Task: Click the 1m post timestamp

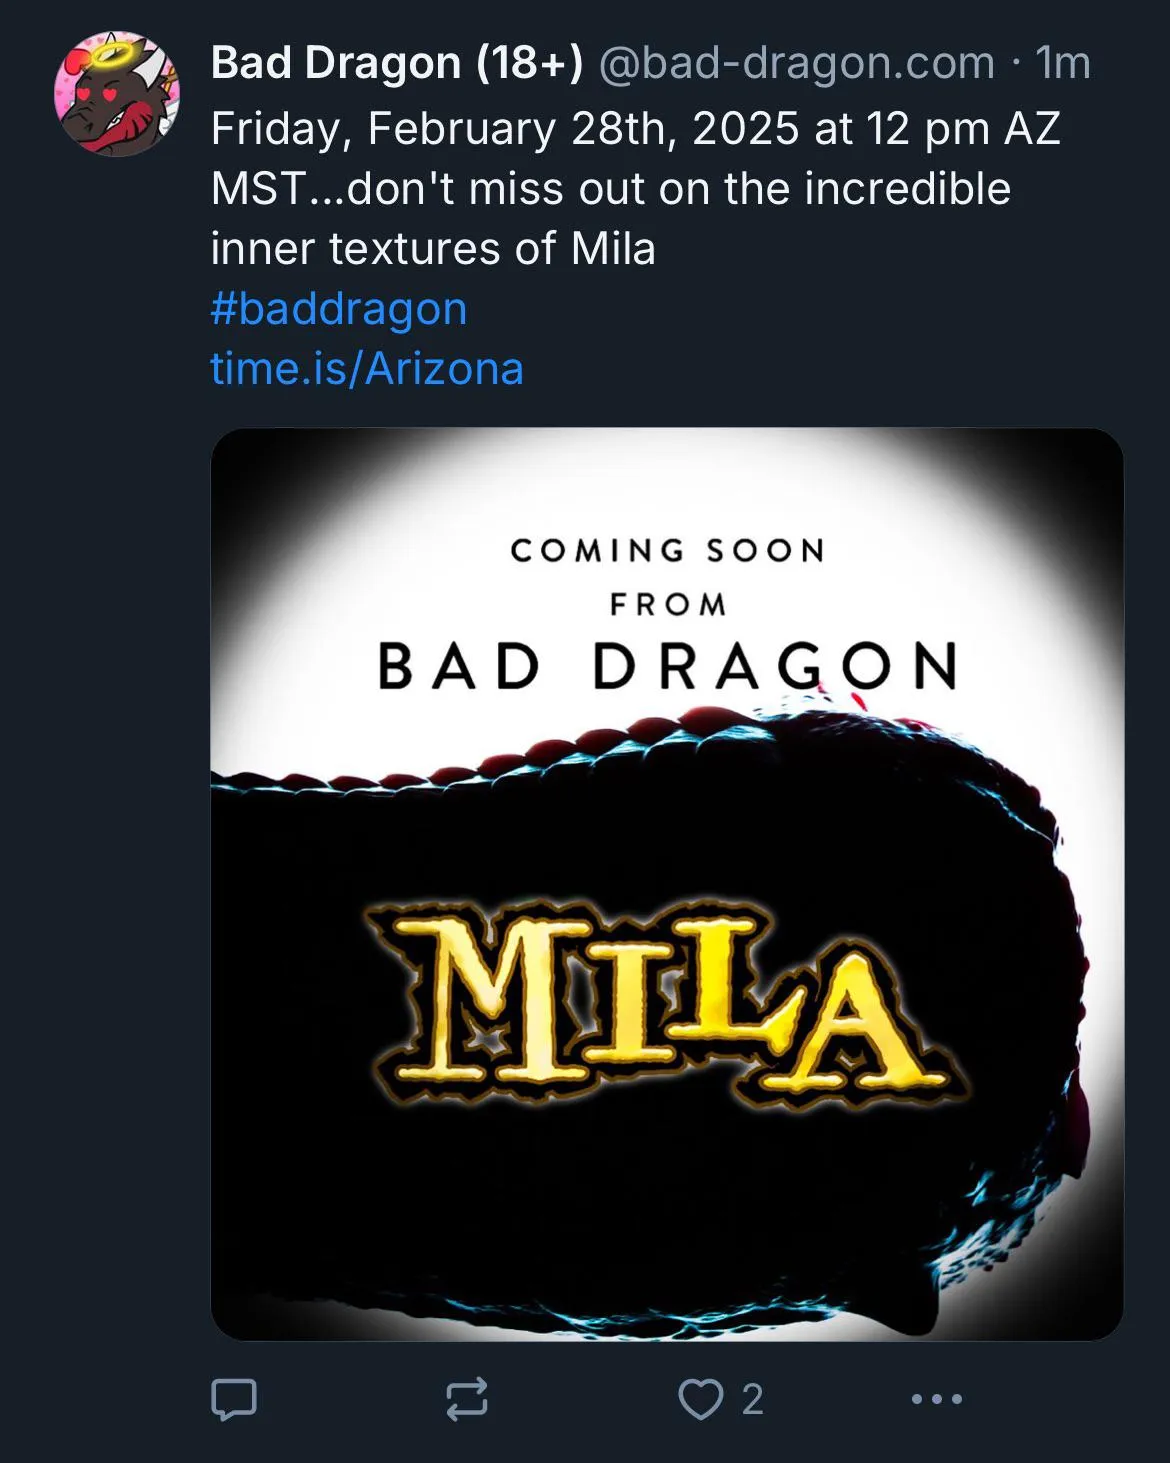Action: tap(1062, 63)
